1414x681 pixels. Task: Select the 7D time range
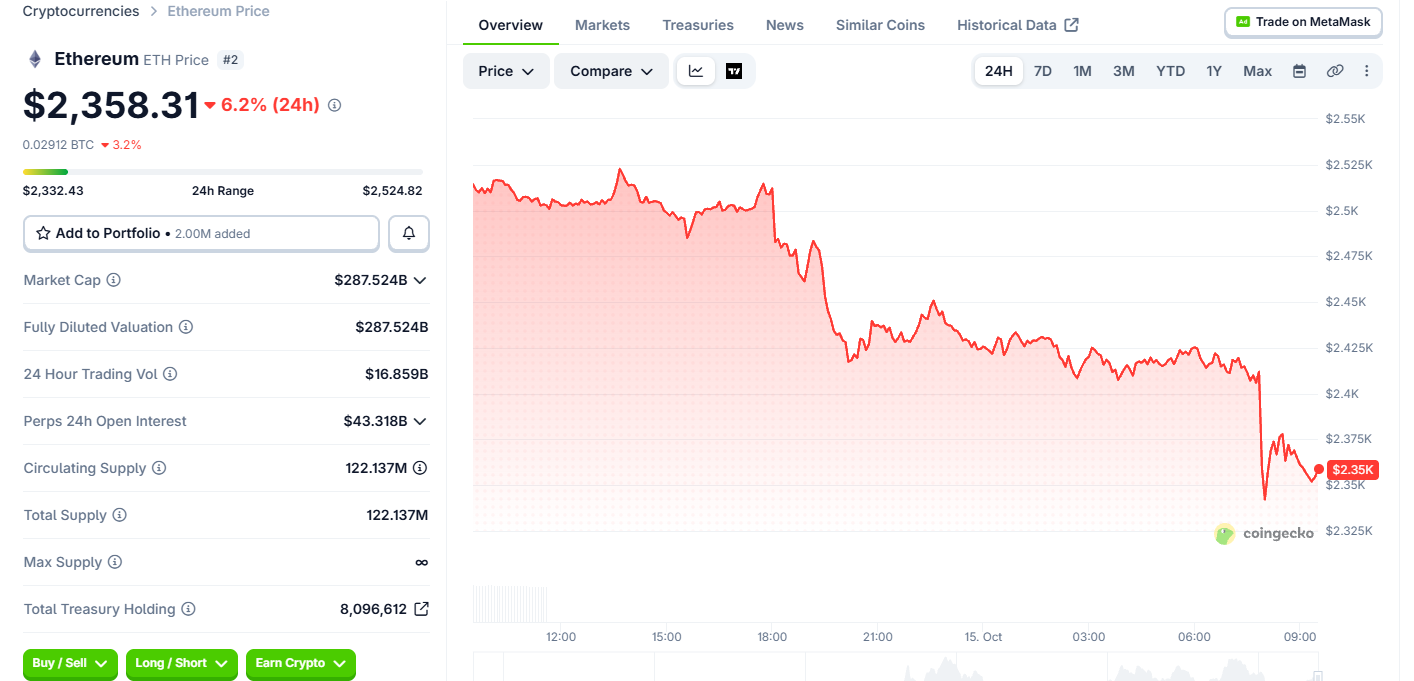tap(1043, 71)
